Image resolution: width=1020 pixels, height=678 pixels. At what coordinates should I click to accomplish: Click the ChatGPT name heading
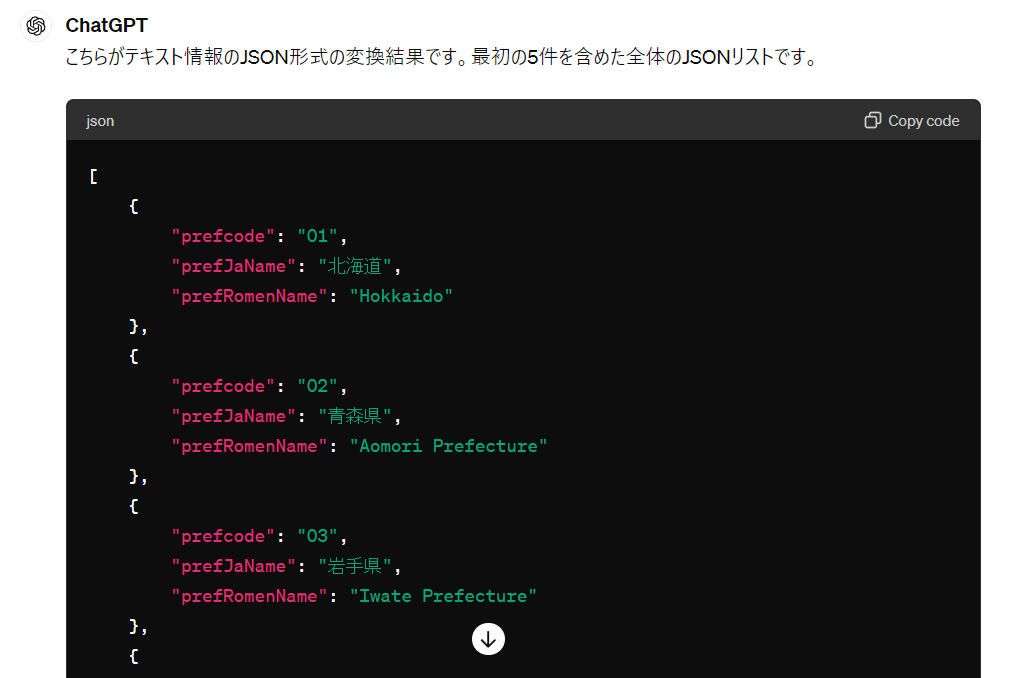click(105, 25)
